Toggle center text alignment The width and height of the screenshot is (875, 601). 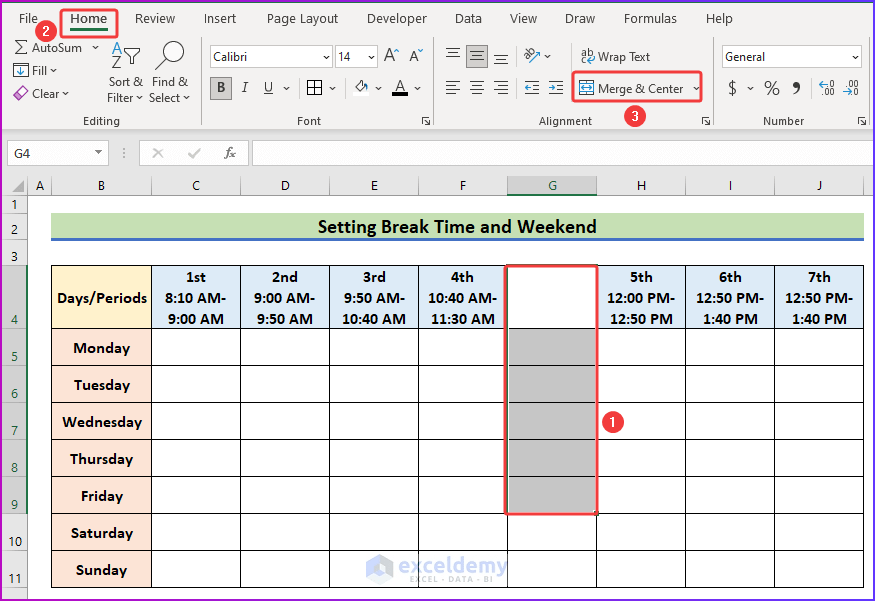(477, 88)
